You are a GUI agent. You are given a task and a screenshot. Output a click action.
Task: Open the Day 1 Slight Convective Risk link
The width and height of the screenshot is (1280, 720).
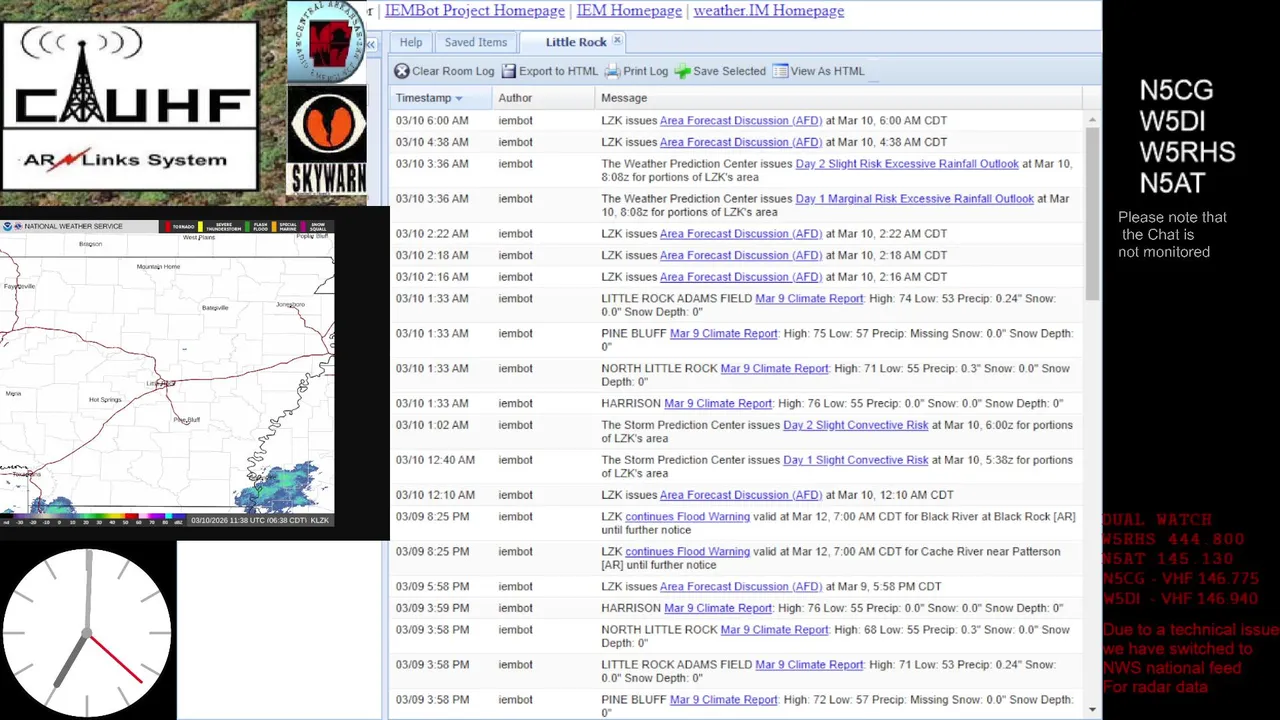coord(856,460)
